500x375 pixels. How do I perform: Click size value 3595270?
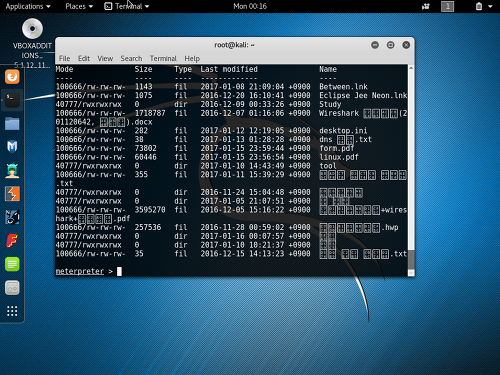pyautogui.click(x=150, y=210)
